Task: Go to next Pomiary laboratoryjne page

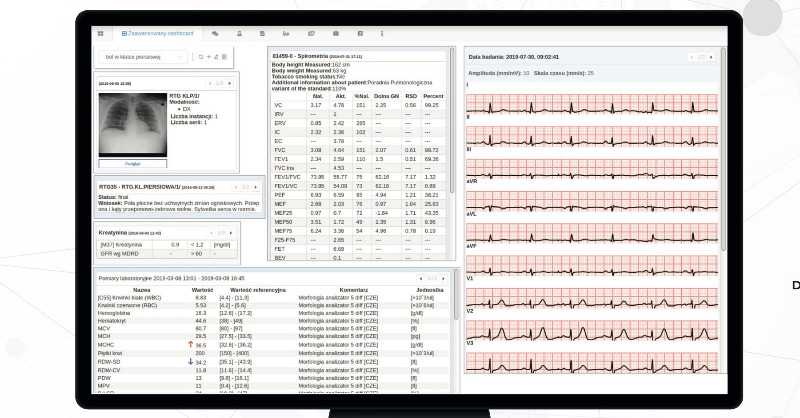Action: click(443, 279)
